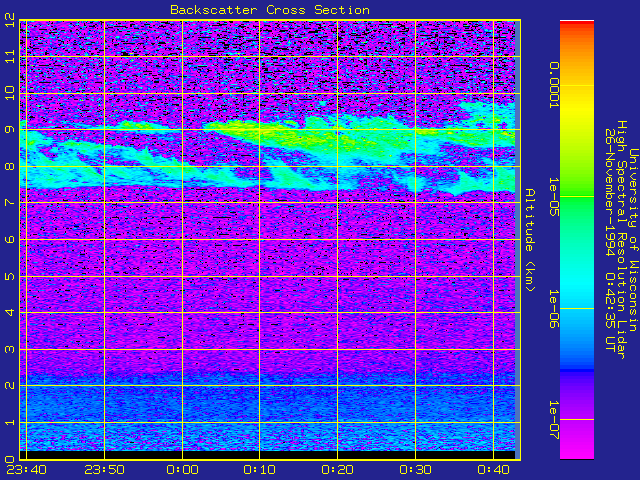The height and width of the screenshot is (480, 640).
Task: Pick the red top of the colorbar
Action: pos(577,24)
